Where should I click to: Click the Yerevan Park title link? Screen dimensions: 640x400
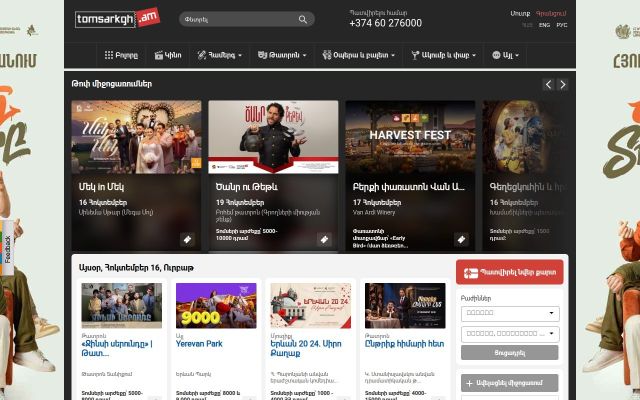(x=199, y=344)
